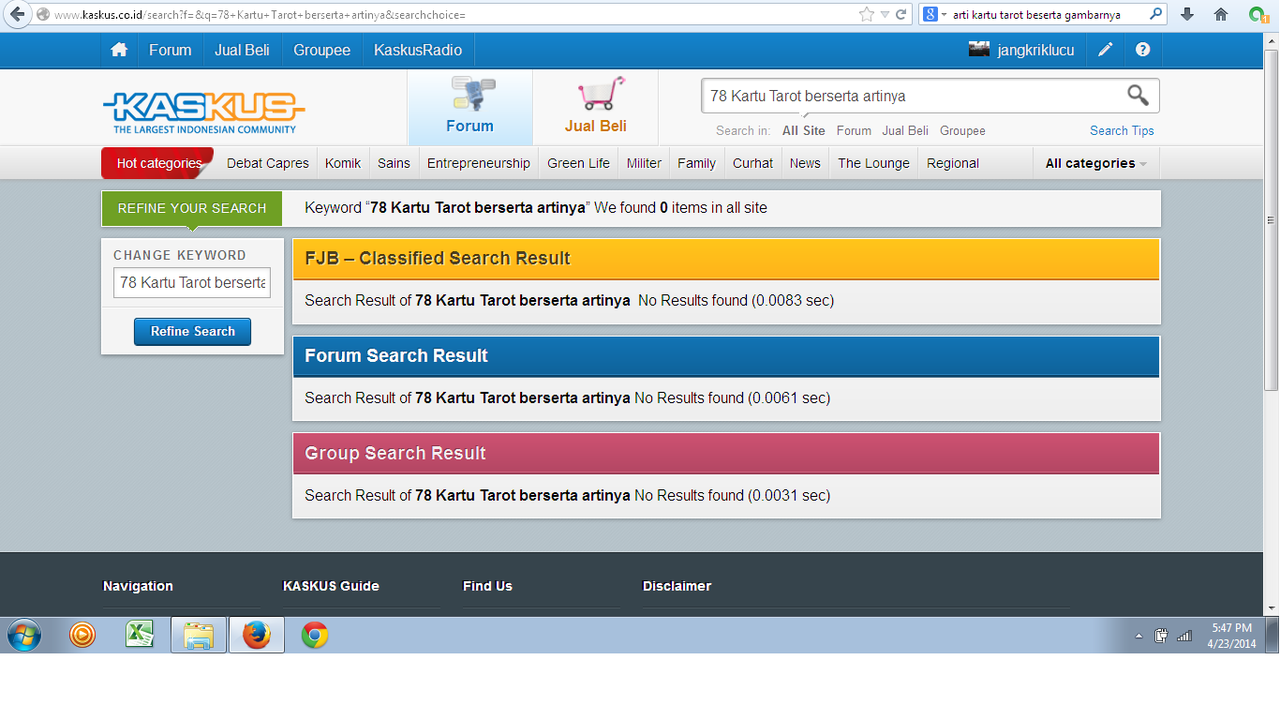This screenshot has height=720, width=1280.
Task: Click the pencil create-post icon
Action: coord(1105,49)
